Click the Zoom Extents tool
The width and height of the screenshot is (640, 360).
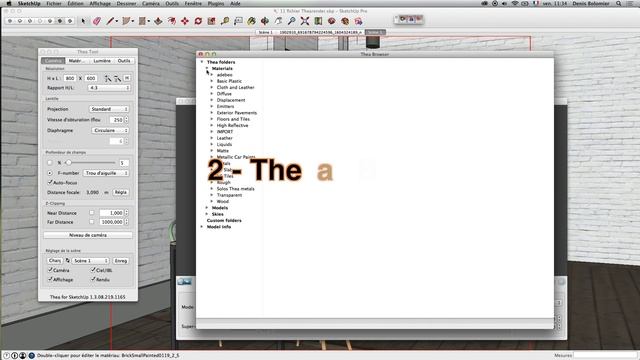click(x=305, y=21)
